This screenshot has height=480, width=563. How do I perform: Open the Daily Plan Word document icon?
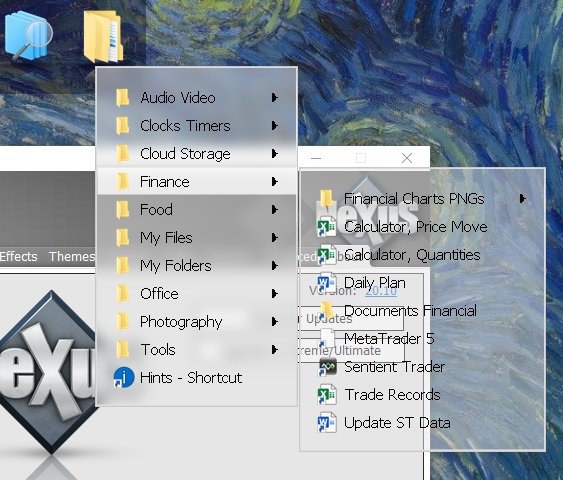[x=327, y=283]
